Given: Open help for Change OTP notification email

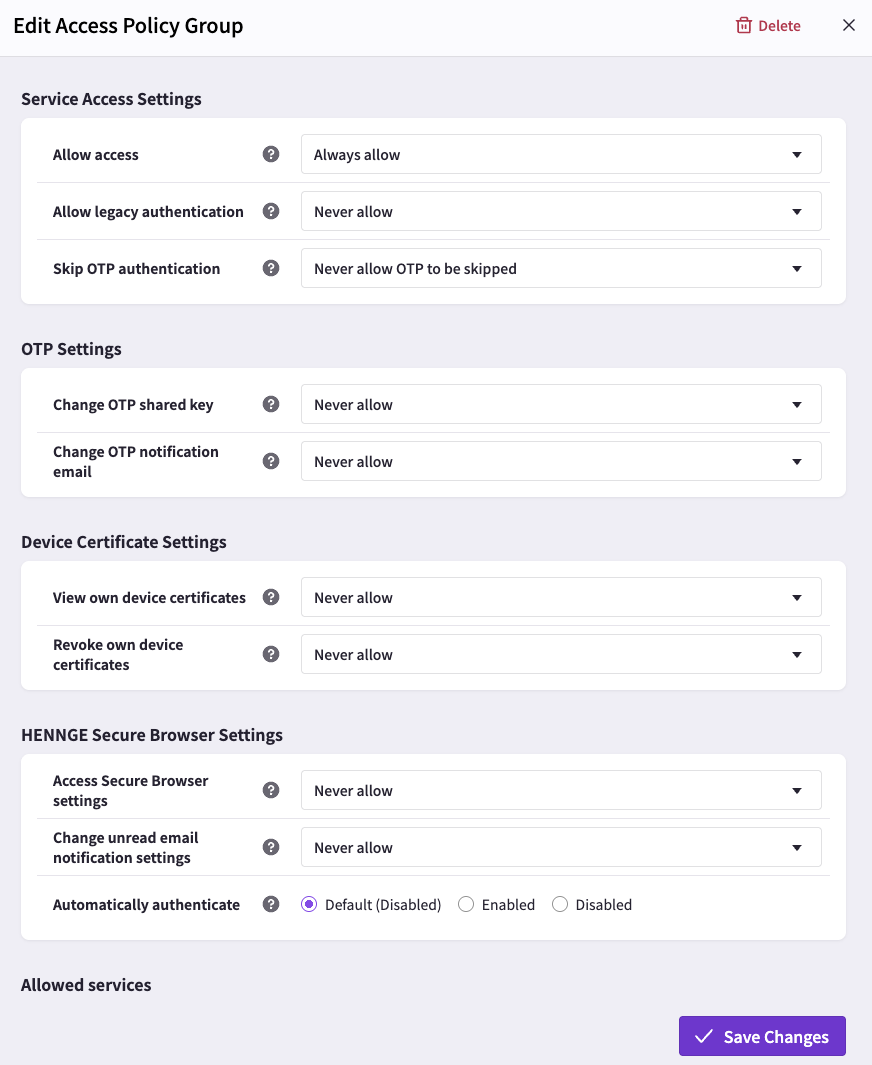Looking at the screenshot, I should [x=271, y=461].
